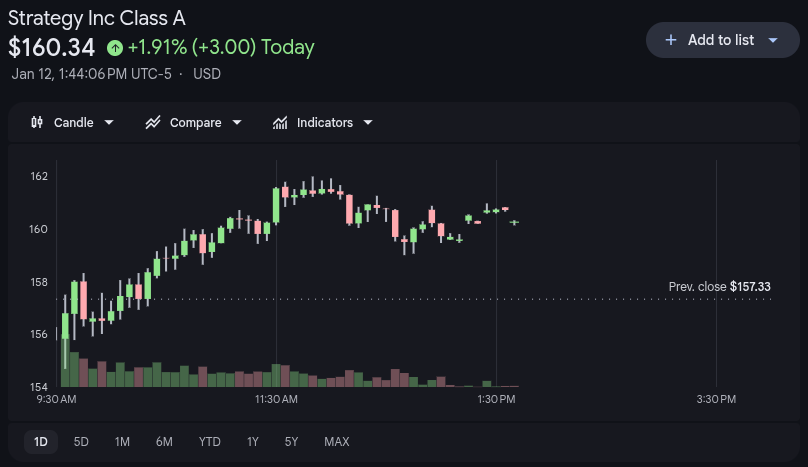Select the YTD time range

(210, 441)
